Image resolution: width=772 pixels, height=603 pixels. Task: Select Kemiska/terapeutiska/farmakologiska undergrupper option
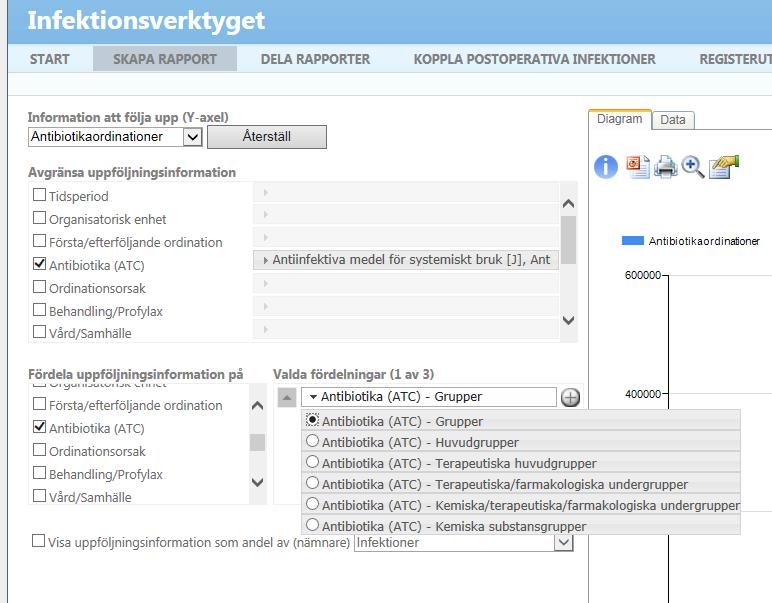point(312,504)
